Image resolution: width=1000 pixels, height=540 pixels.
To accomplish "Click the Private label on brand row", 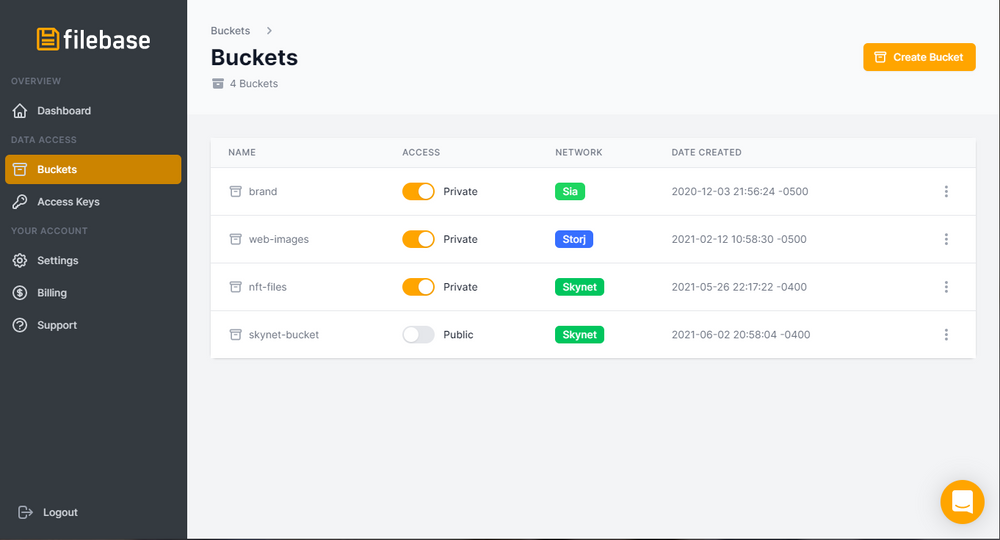I will [460, 191].
